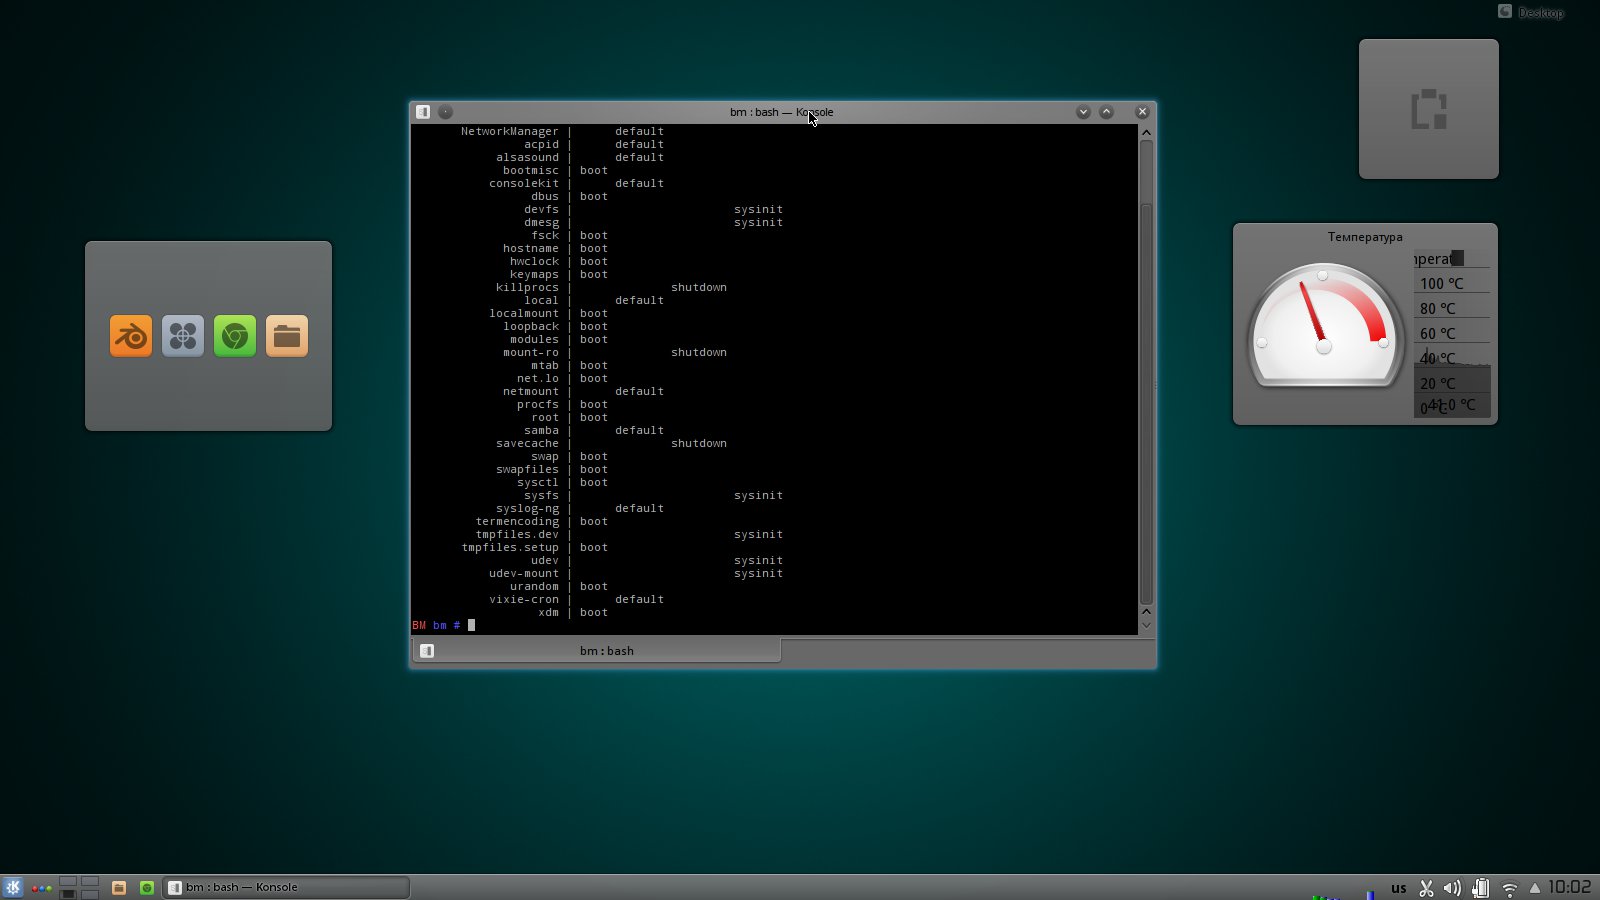Open the KDE application launcher
The image size is (1600, 900).
[x=13, y=887]
